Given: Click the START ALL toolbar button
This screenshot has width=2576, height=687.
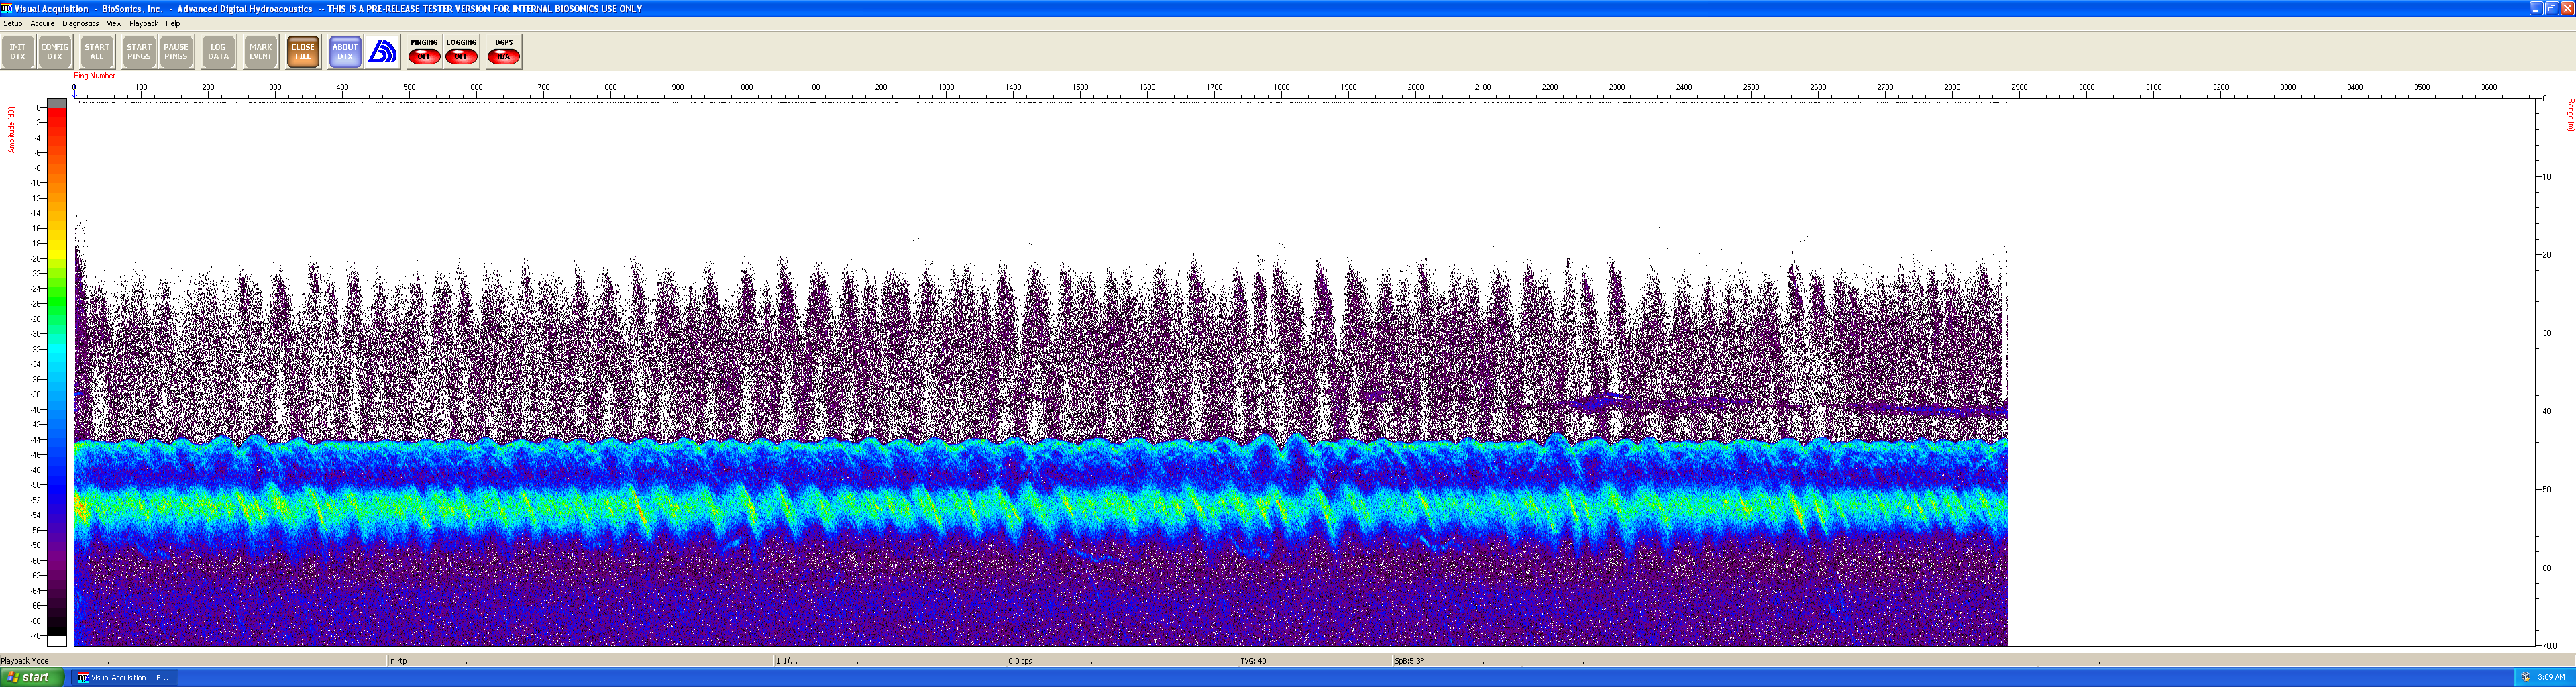Looking at the screenshot, I should pos(97,52).
